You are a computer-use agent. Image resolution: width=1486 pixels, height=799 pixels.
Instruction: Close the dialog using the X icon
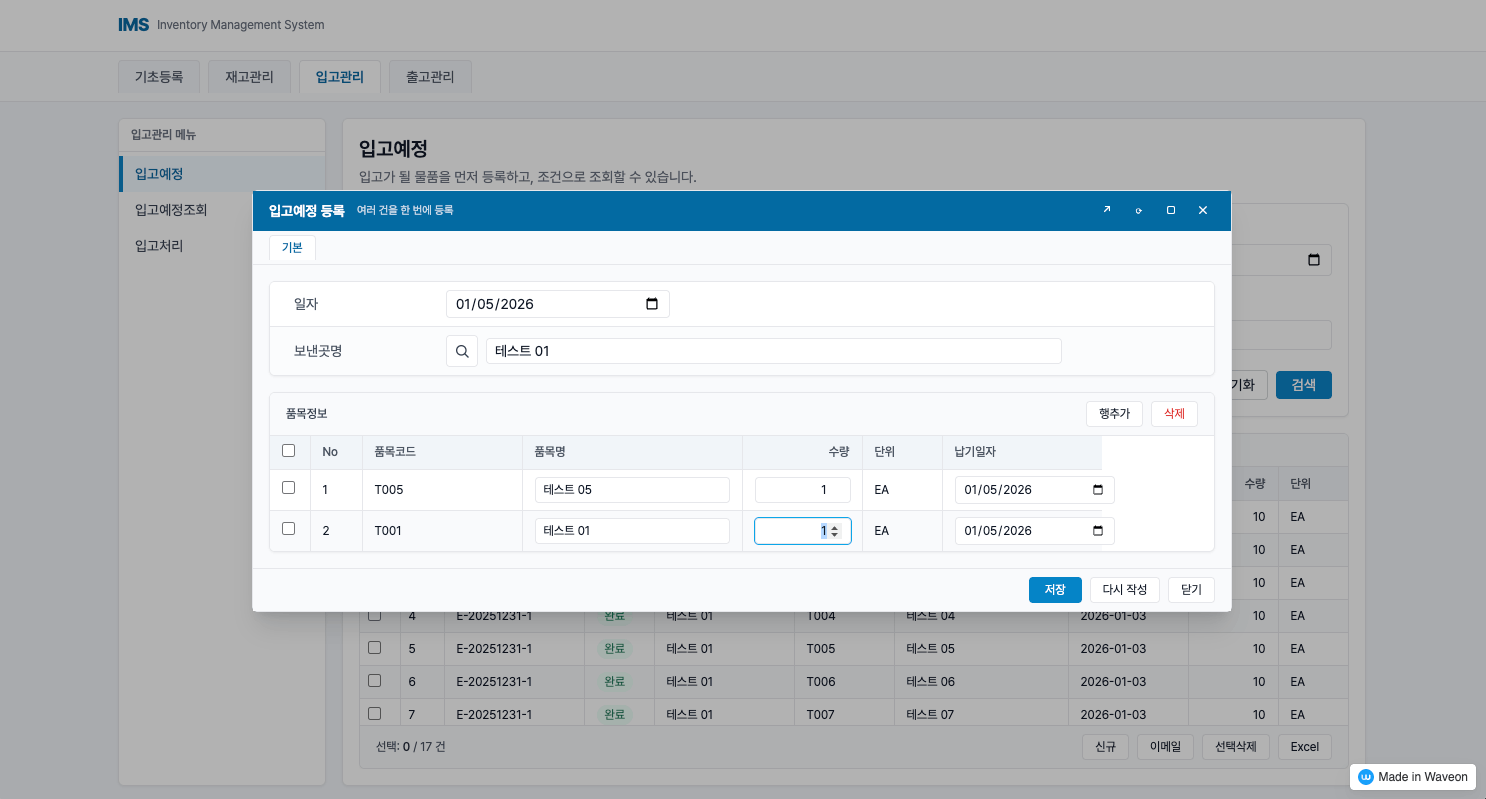point(1203,210)
